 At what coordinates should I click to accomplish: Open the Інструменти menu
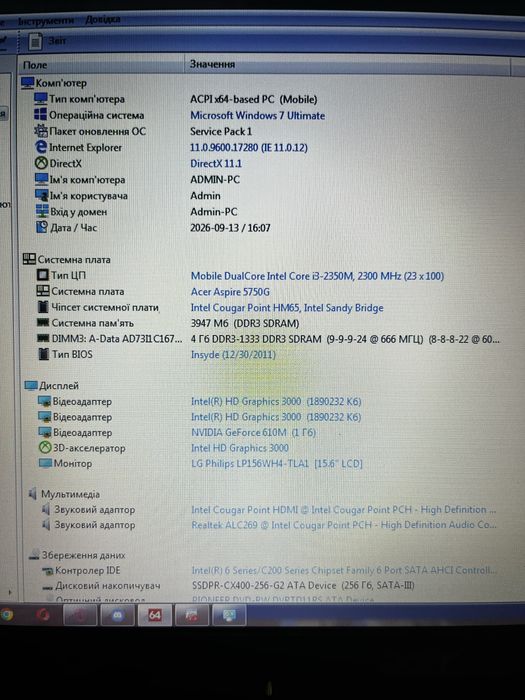[46, 21]
